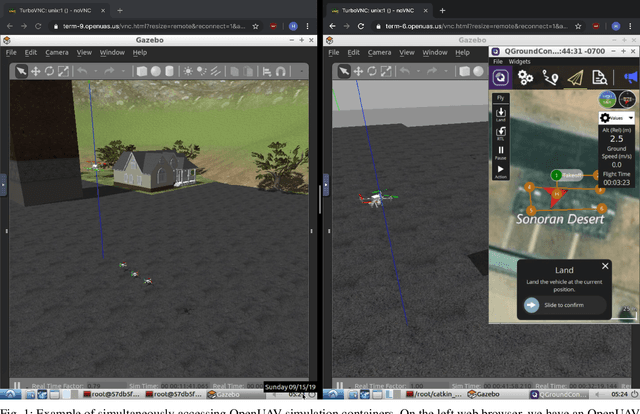Open the Widgets menu in QGroundControl
Viewport: 640px width, 414px height.
[519, 62]
